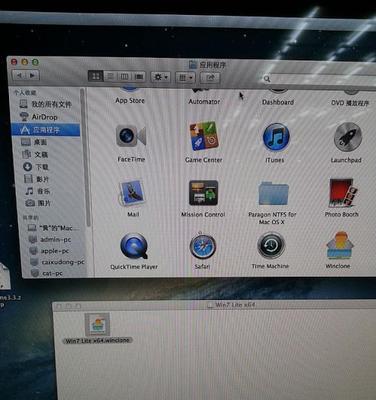The width and height of the screenshot is (376, 400).
Task: Open 图片 in sidebar
Action: coord(38,203)
